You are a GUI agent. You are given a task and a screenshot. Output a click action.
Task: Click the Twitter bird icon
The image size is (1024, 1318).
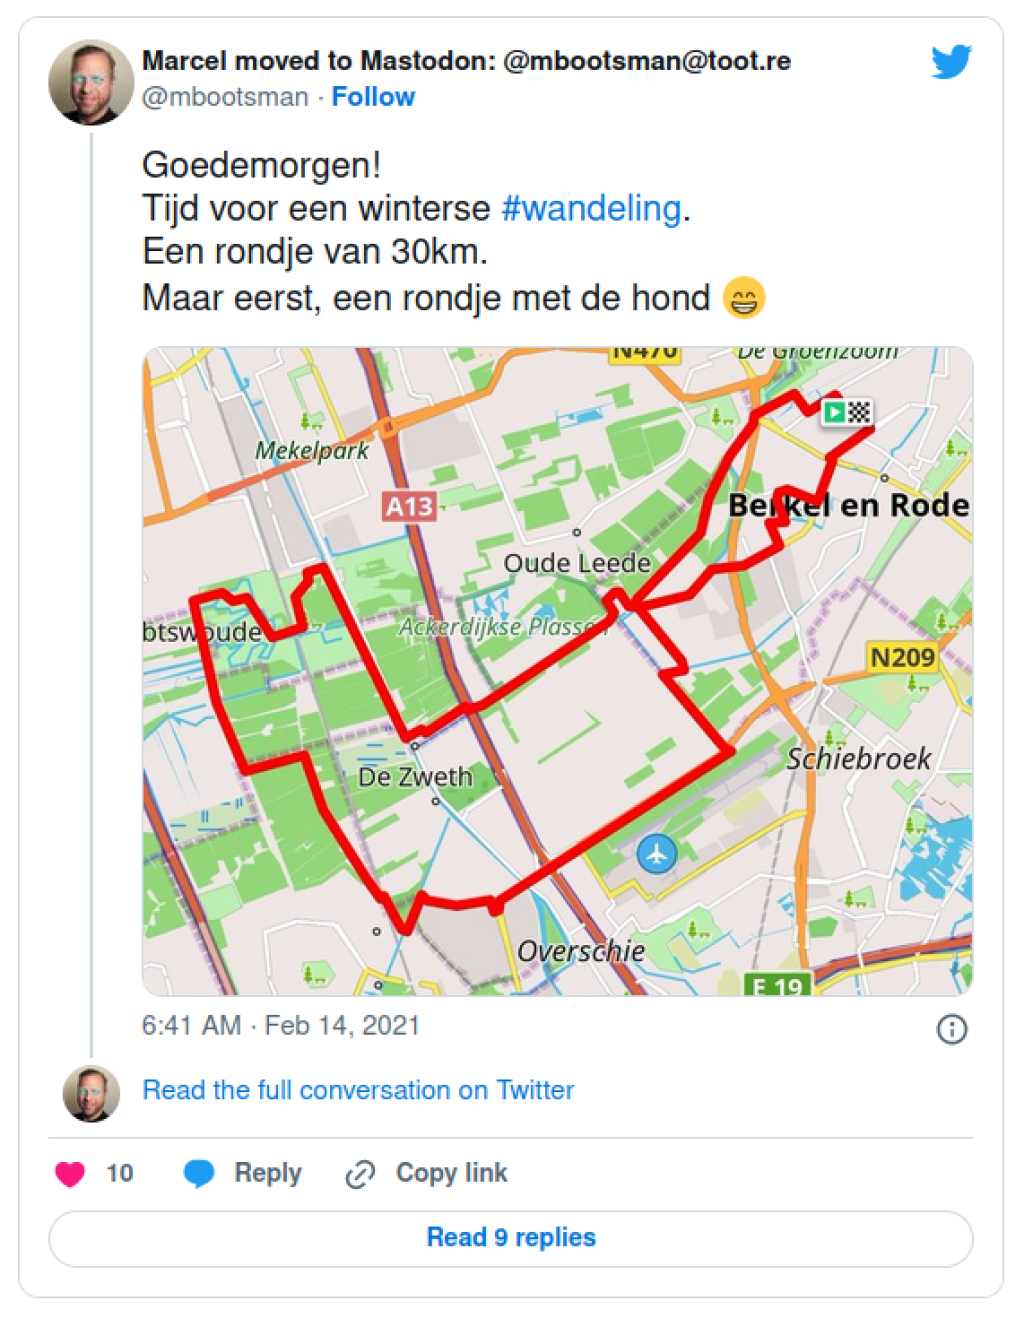pyautogui.click(x=950, y=60)
